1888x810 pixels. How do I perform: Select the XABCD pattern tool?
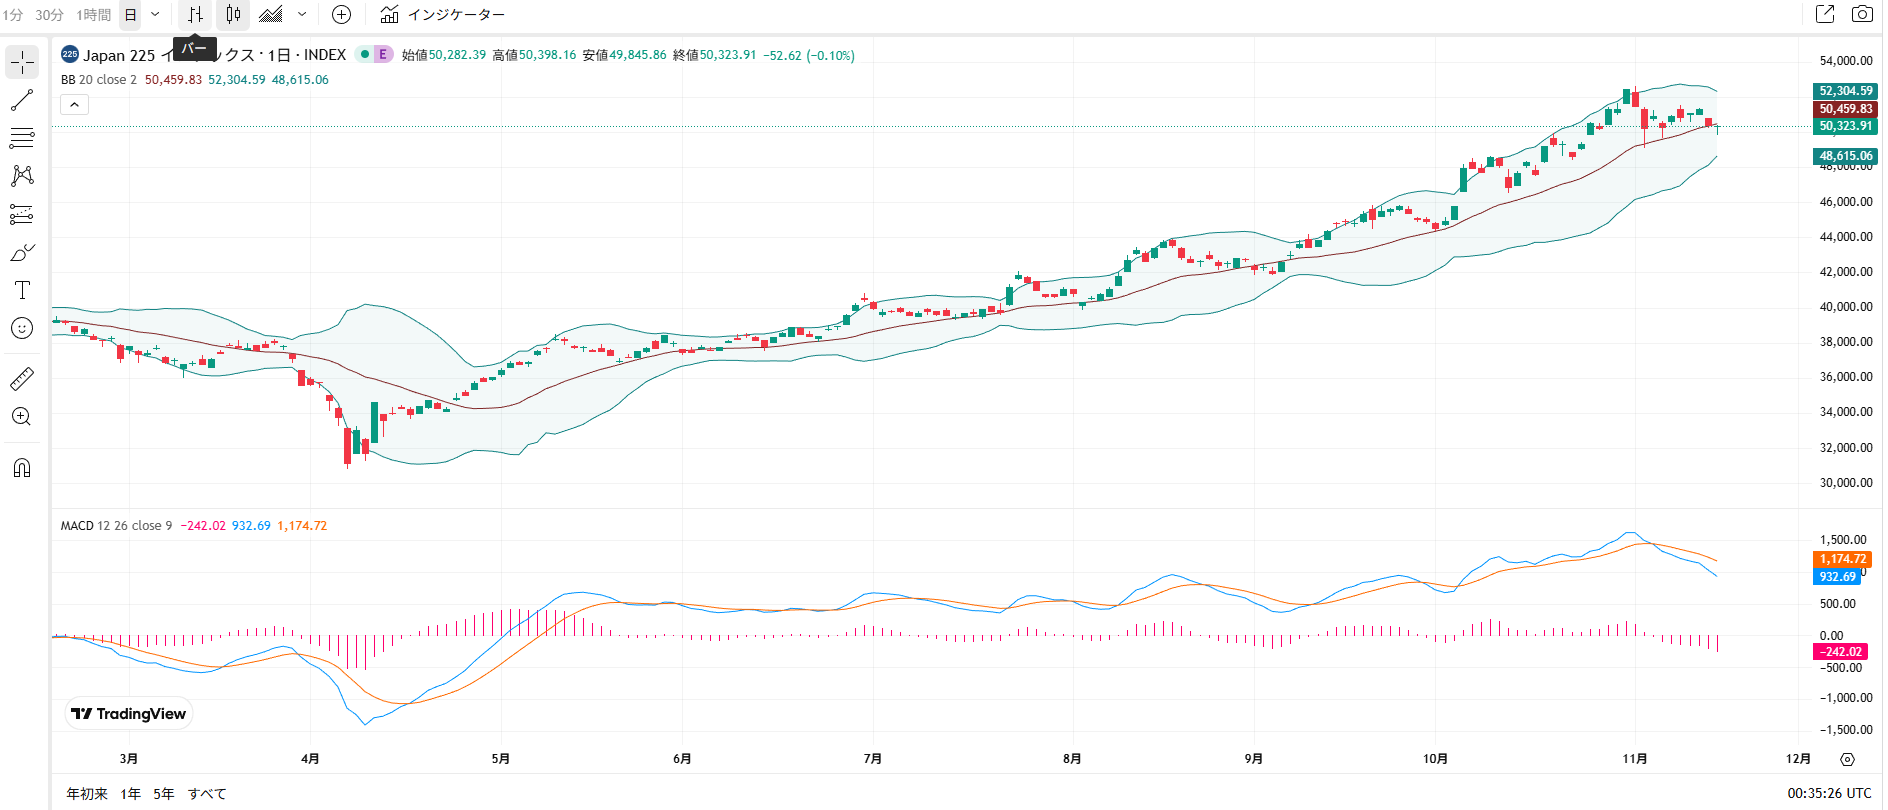22,176
